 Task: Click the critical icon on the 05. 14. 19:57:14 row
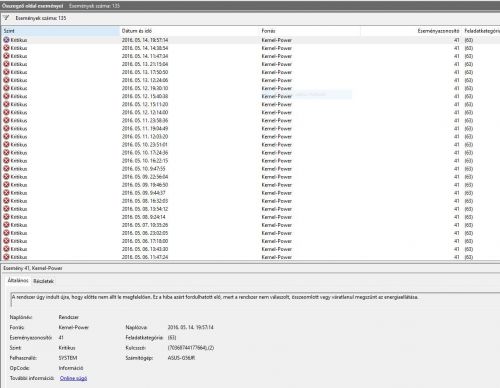coord(6,40)
